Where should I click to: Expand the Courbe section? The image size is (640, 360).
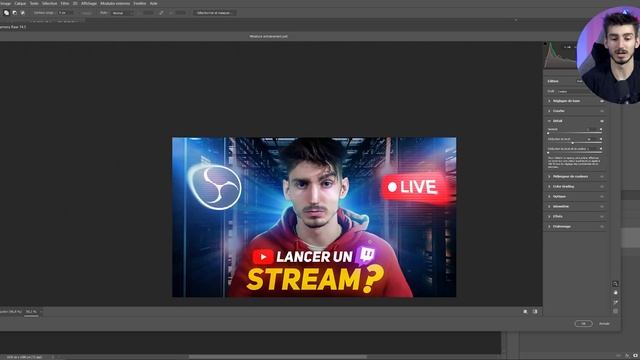[549, 111]
